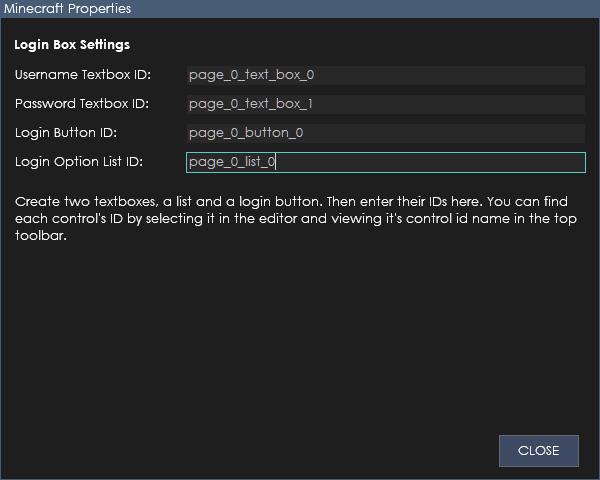The width and height of the screenshot is (600, 480).
Task: Select the Login Button ID input field
Action: coord(386,133)
